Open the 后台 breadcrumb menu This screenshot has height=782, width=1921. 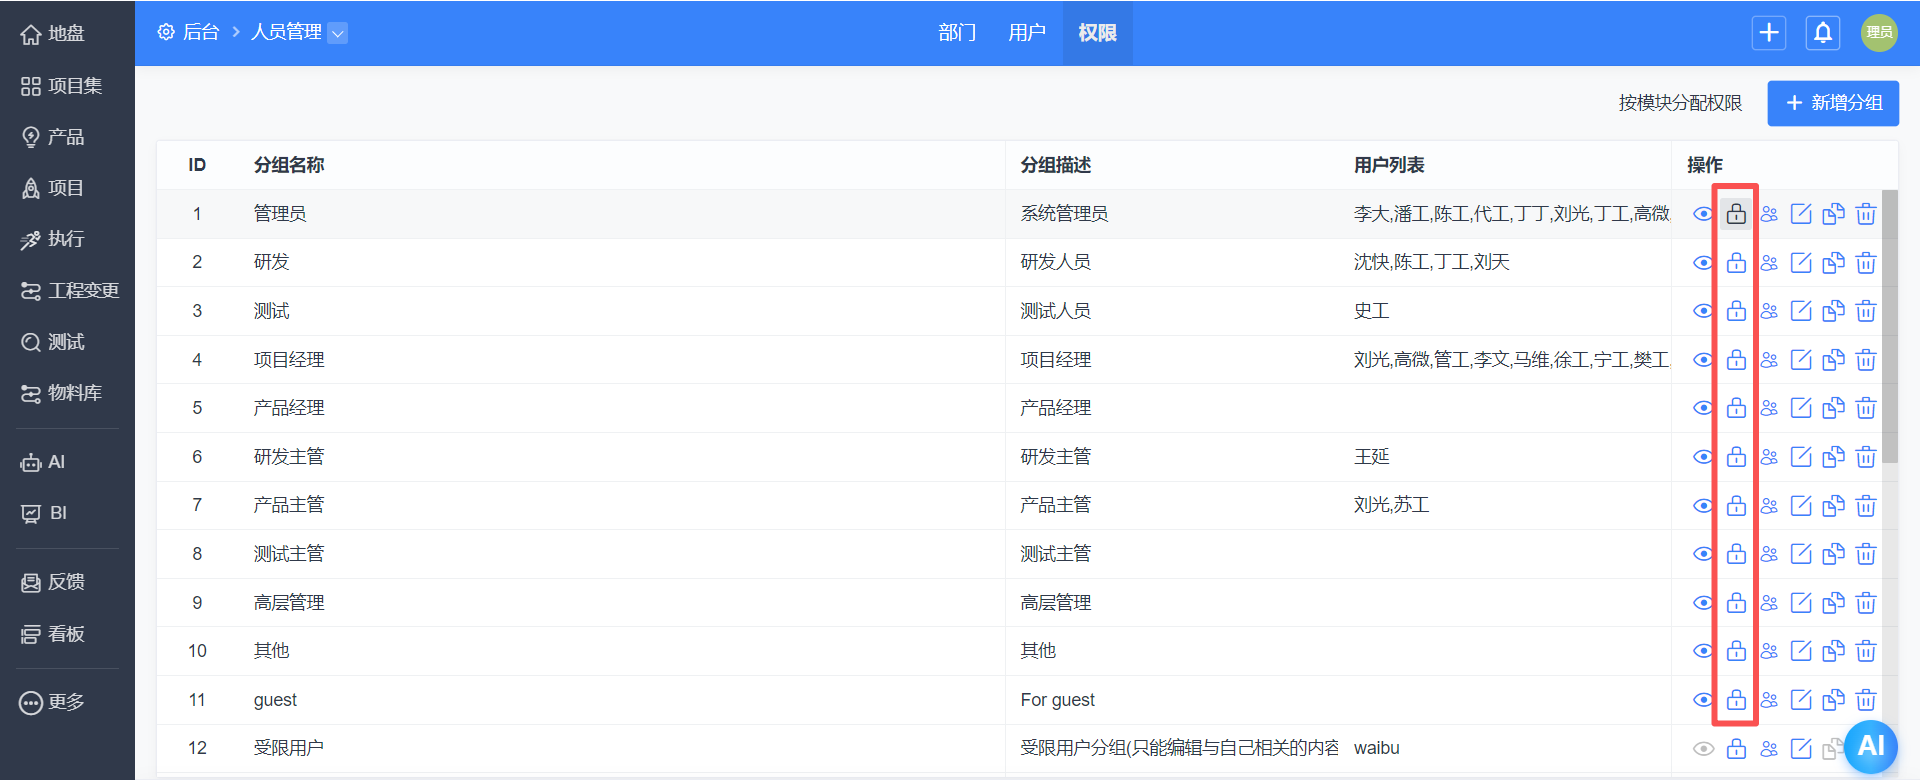point(189,33)
